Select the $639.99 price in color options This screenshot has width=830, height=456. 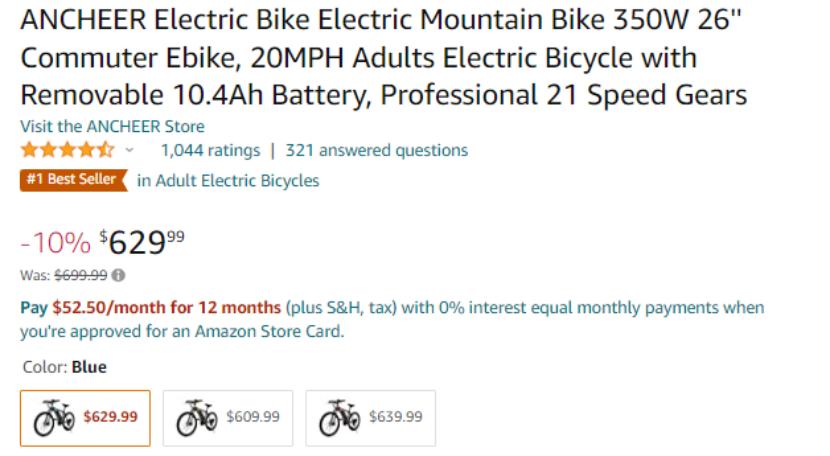point(396,417)
